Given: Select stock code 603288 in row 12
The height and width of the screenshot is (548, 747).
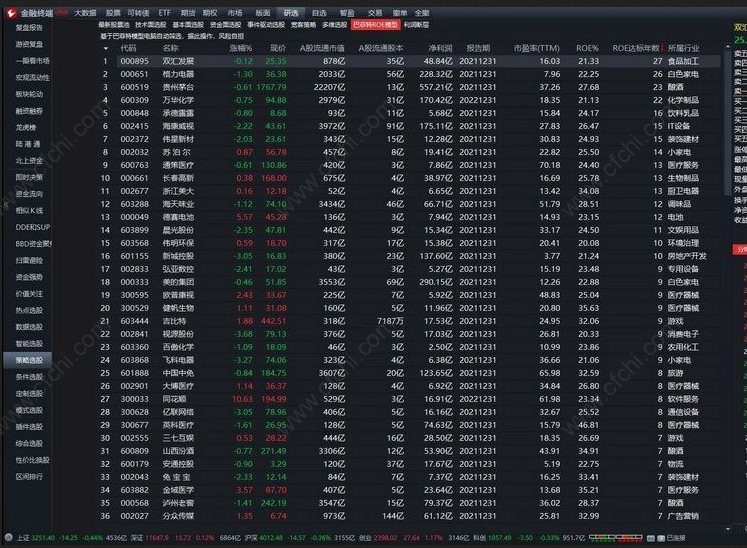Looking at the screenshot, I should (x=134, y=204).
